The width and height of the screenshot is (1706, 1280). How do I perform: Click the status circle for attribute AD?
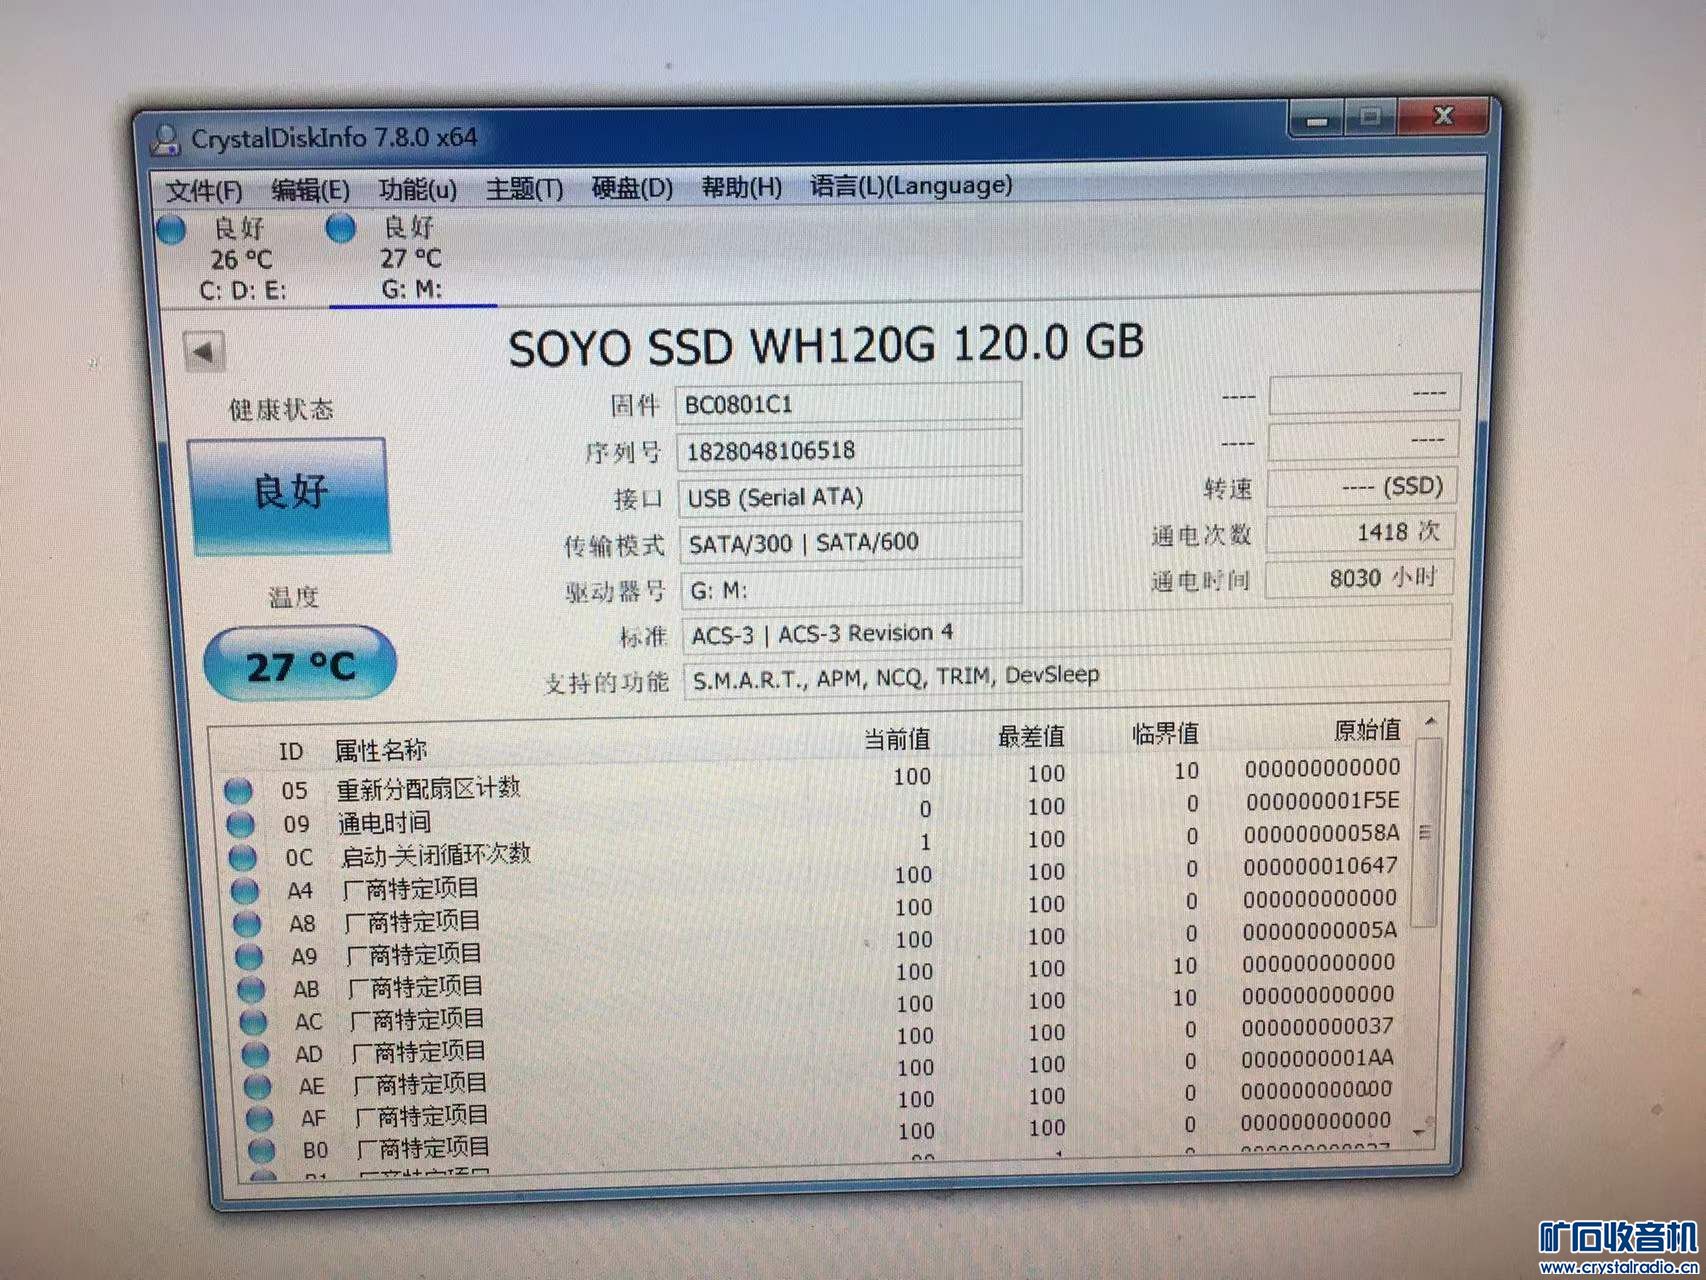[x=255, y=1054]
